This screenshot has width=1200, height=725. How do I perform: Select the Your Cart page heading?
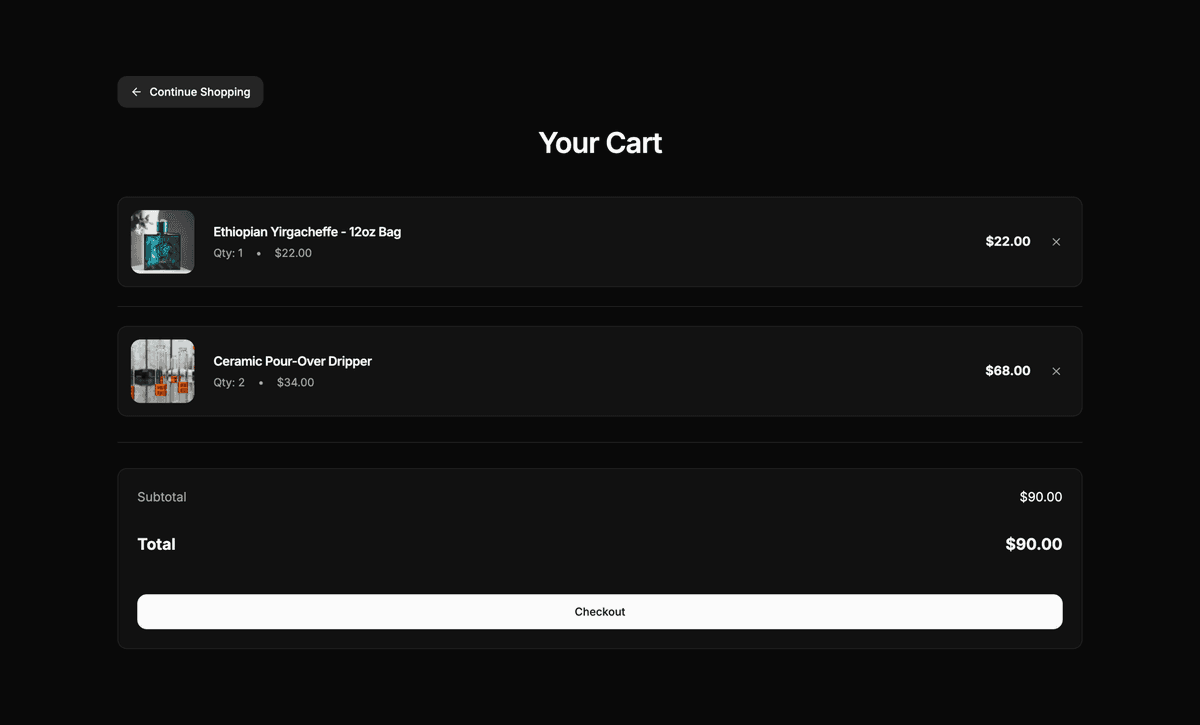pyautogui.click(x=600, y=142)
